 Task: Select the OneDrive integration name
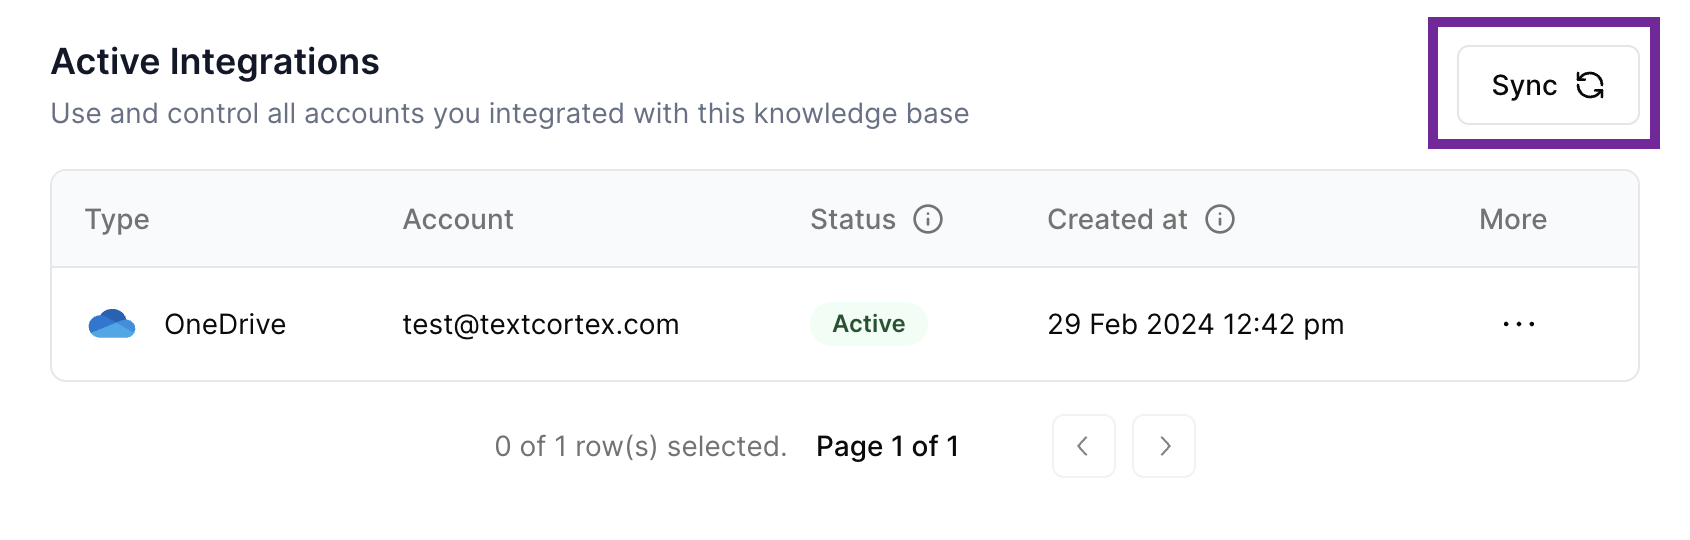[x=225, y=324]
